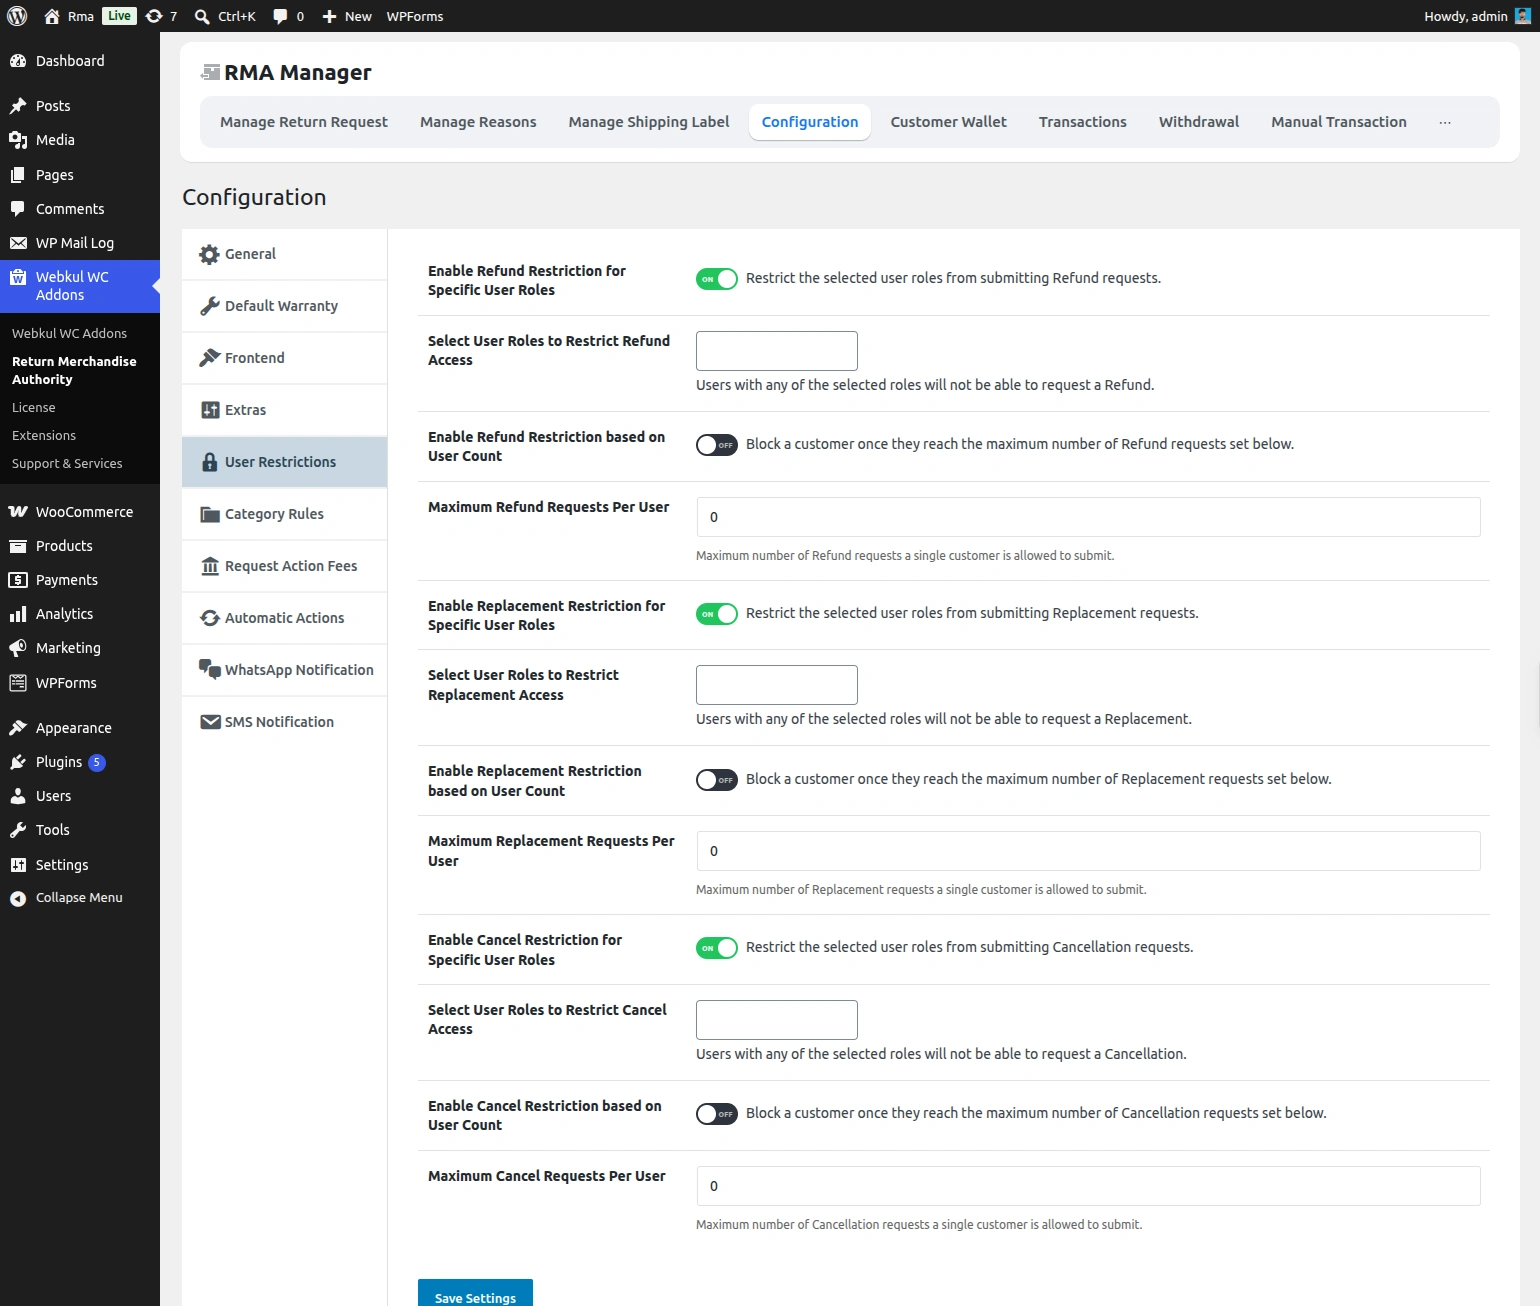Focus the Maximum Cancel Requests Per User field

point(1088,1186)
